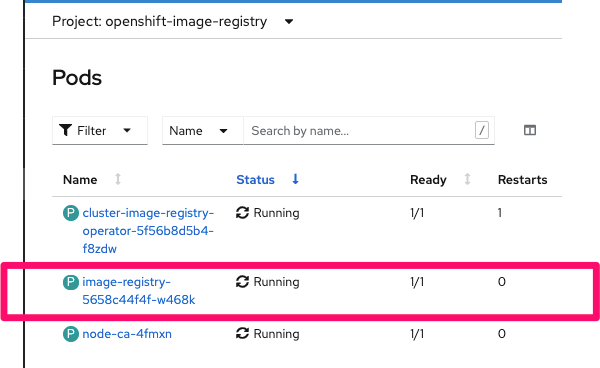Click the funnel icon in Filter button
The width and height of the screenshot is (600, 368).
pos(65,130)
